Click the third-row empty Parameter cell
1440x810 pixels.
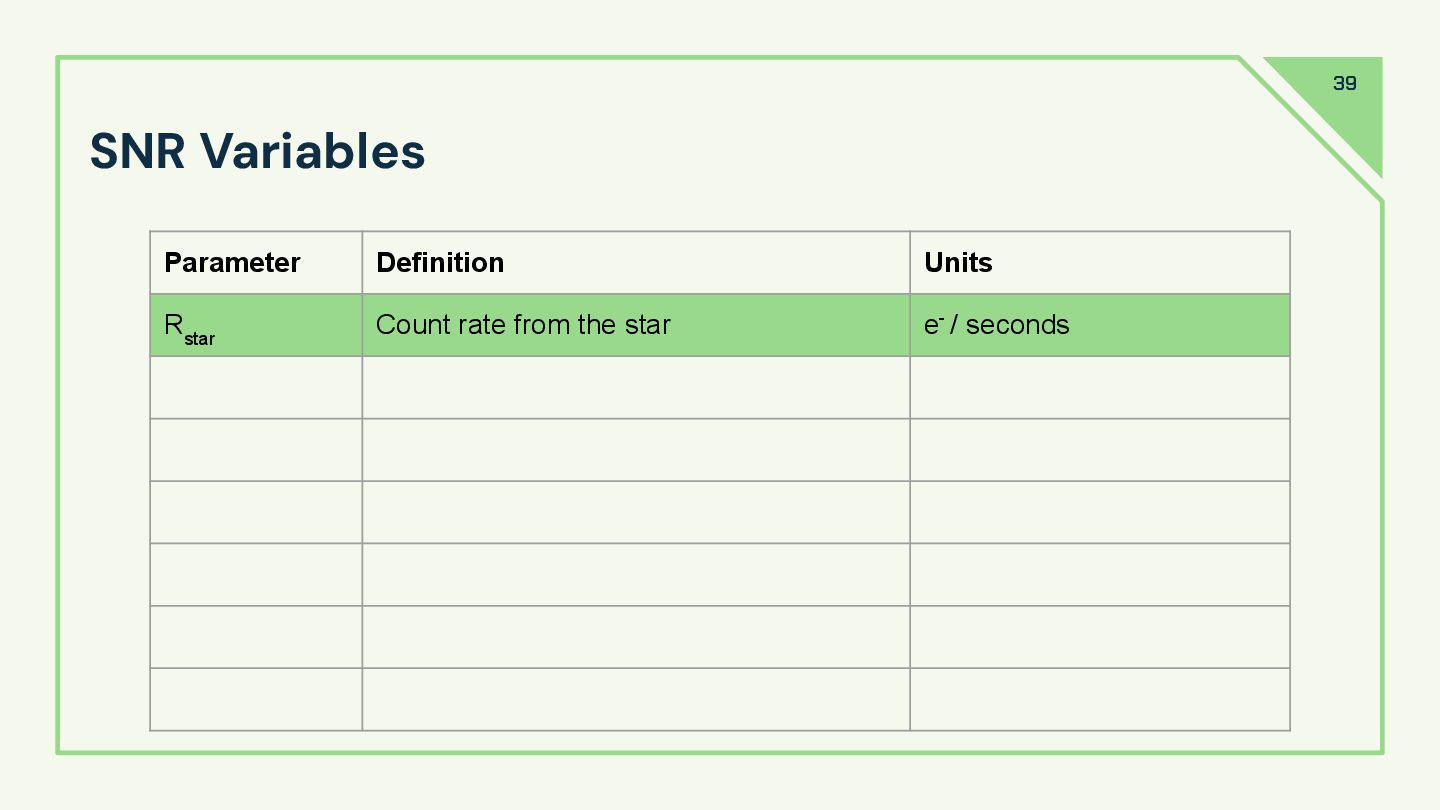pyautogui.click(x=256, y=450)
